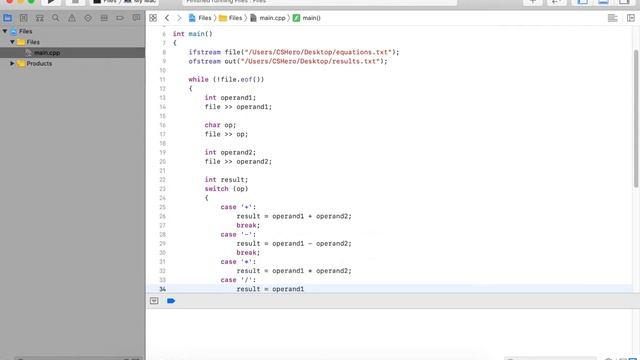Screen dimensions: 640x360
Task: Click the case '/' label
Action: (238, 280)
